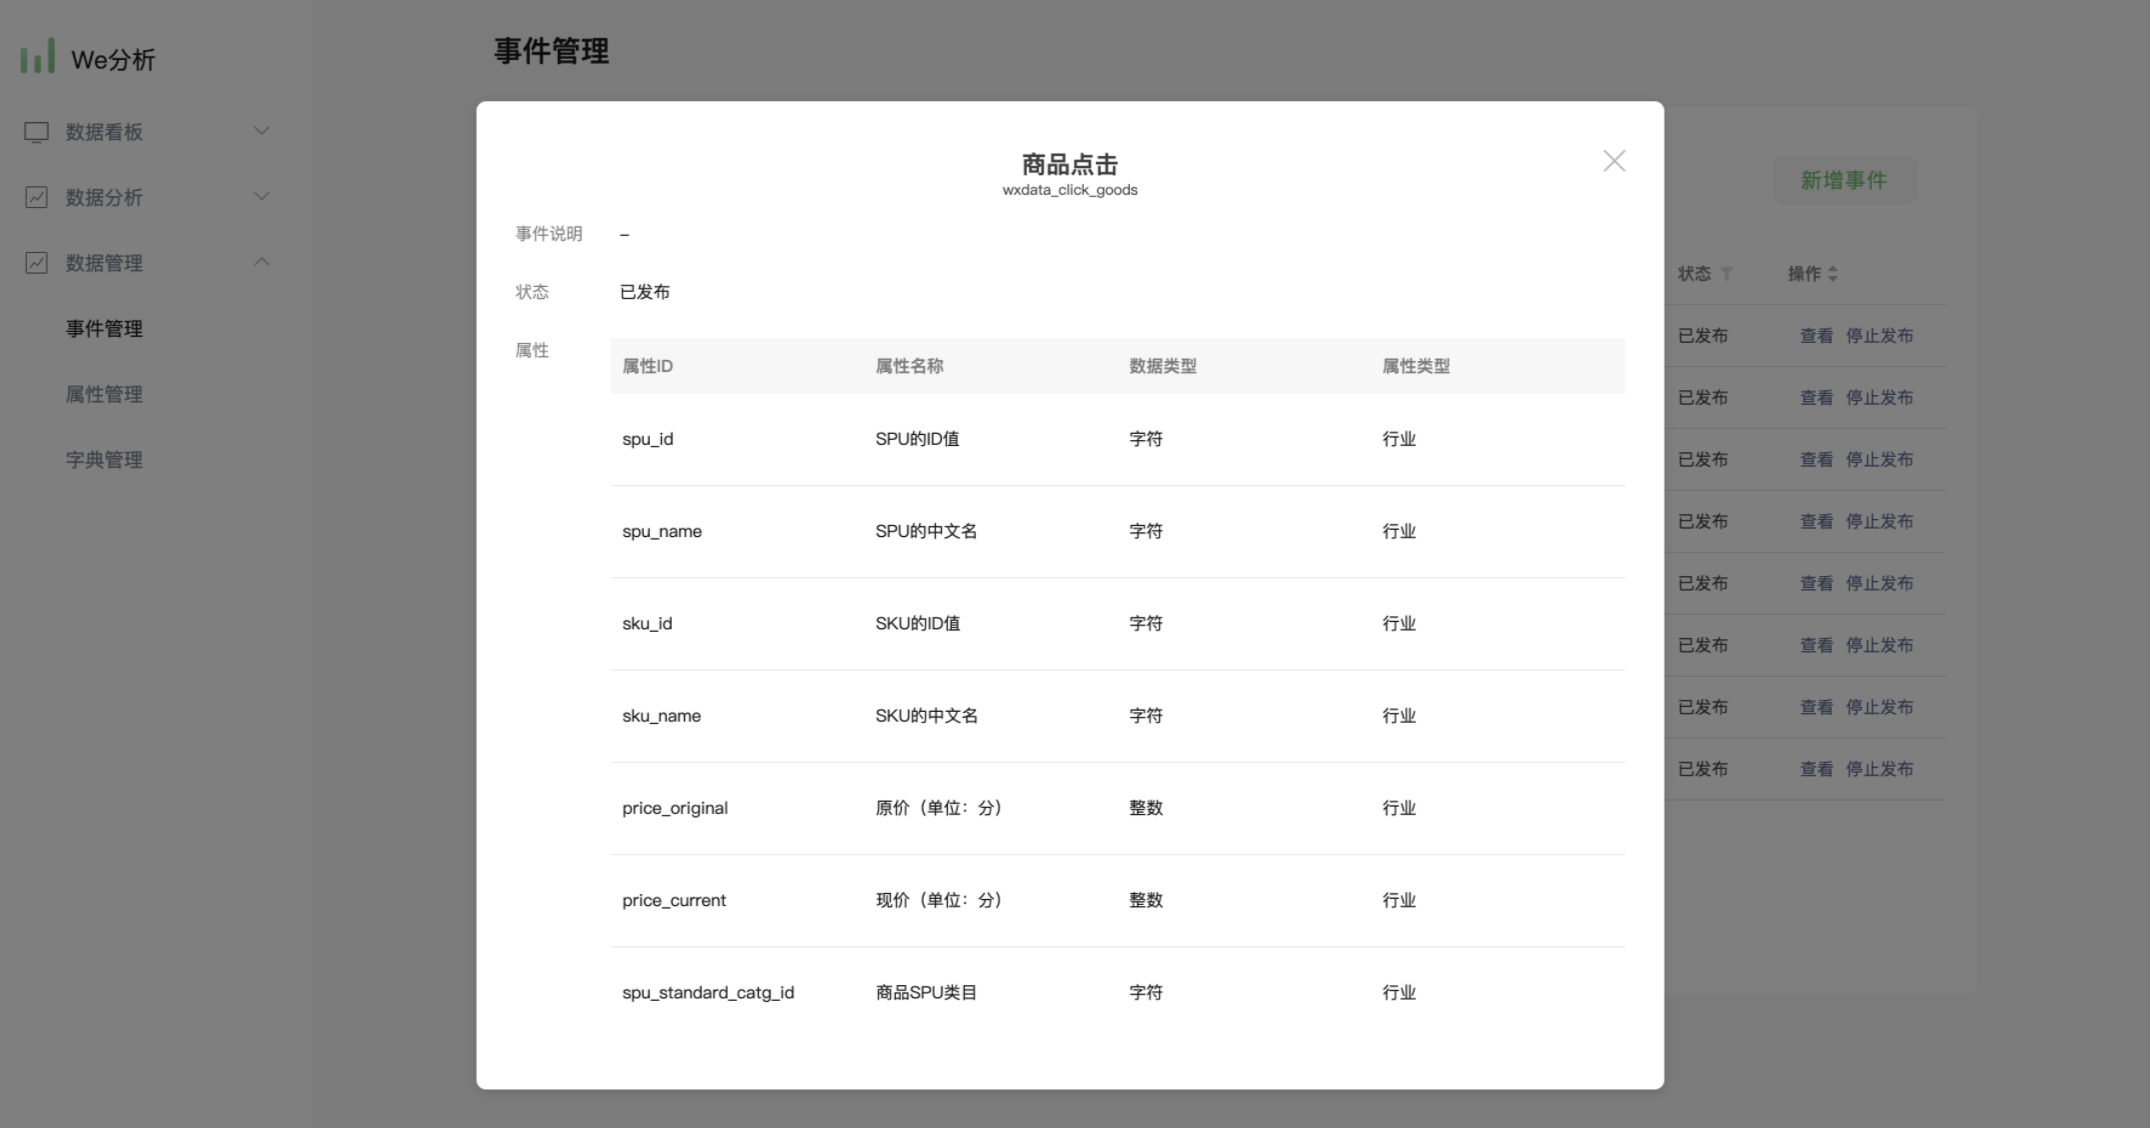Click the 数据分析 chart icon
This screenshot has width=2150, height=1128.
click(x=36, y=197)
